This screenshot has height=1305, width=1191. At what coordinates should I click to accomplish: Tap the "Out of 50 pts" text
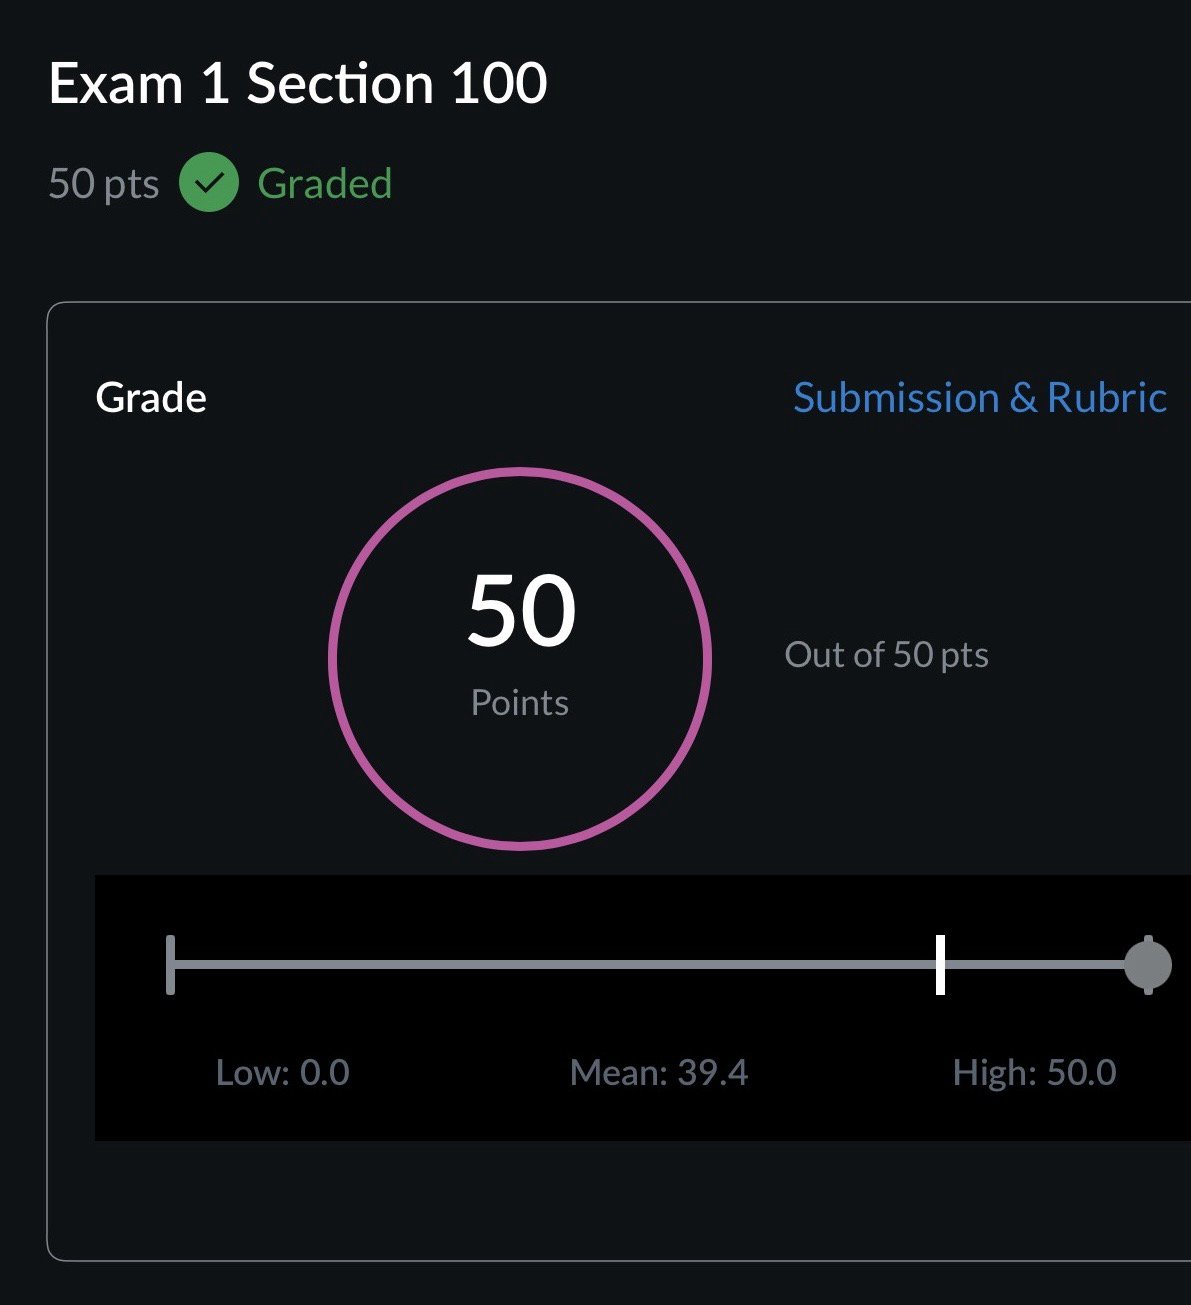[x=886, y=655]
